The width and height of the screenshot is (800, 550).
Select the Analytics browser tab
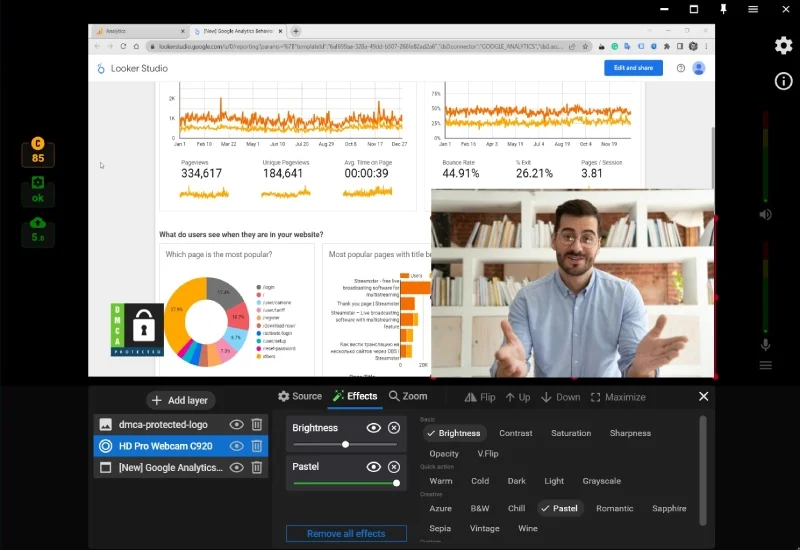coord(140,31)
